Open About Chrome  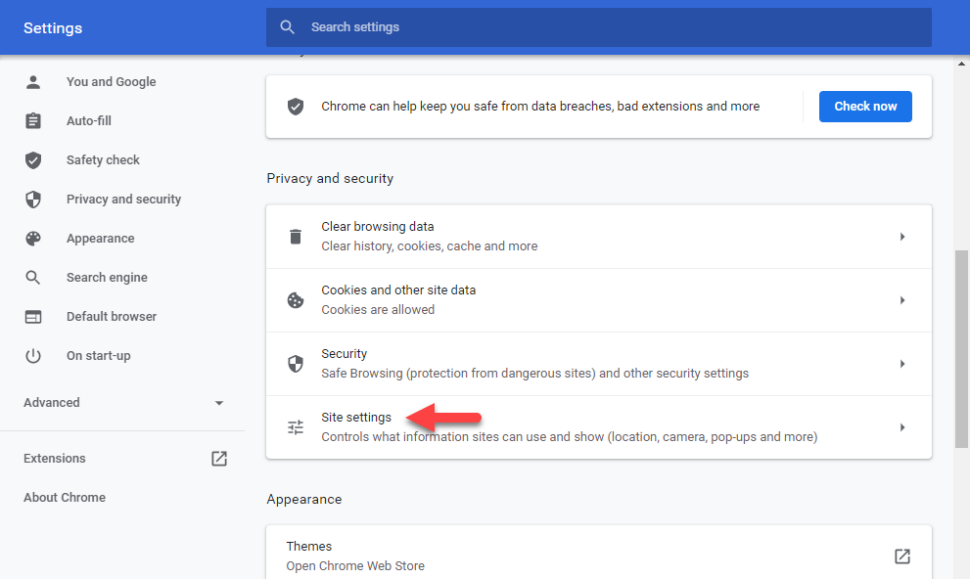(x=64, y=497)
